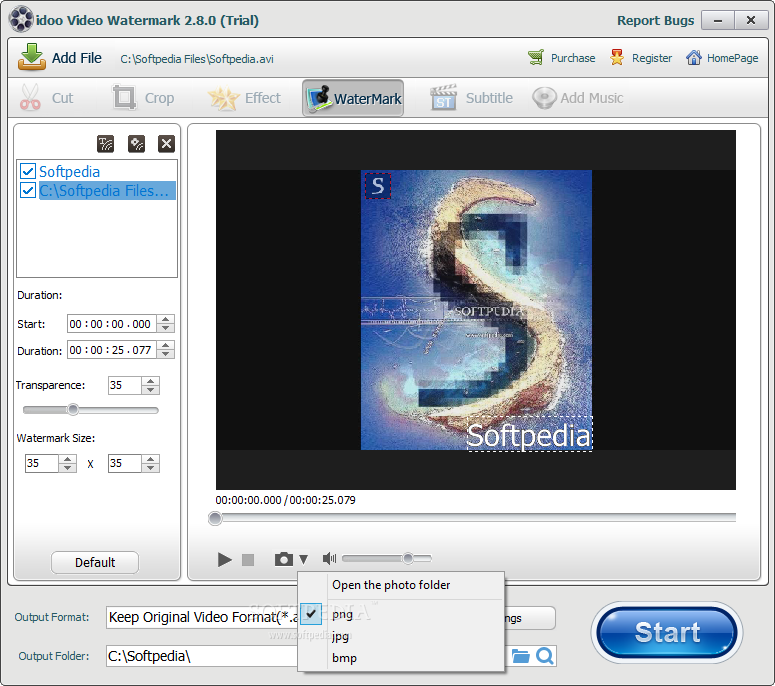
Task: Click the film reel app logo
Action: (x=22, y=19)
